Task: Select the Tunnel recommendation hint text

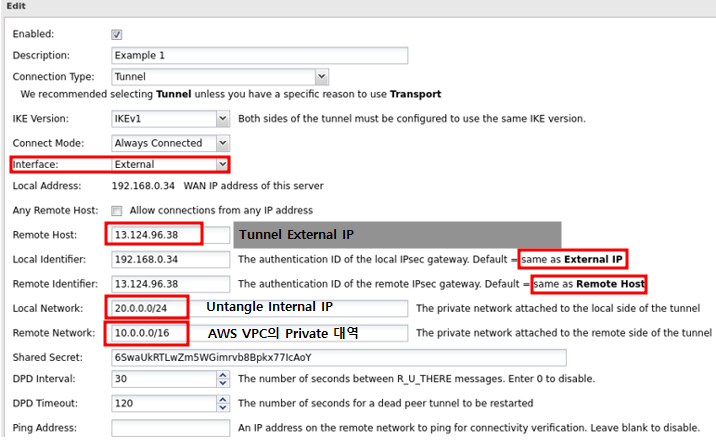Action: pyautogui.click(x=231, y=94)
